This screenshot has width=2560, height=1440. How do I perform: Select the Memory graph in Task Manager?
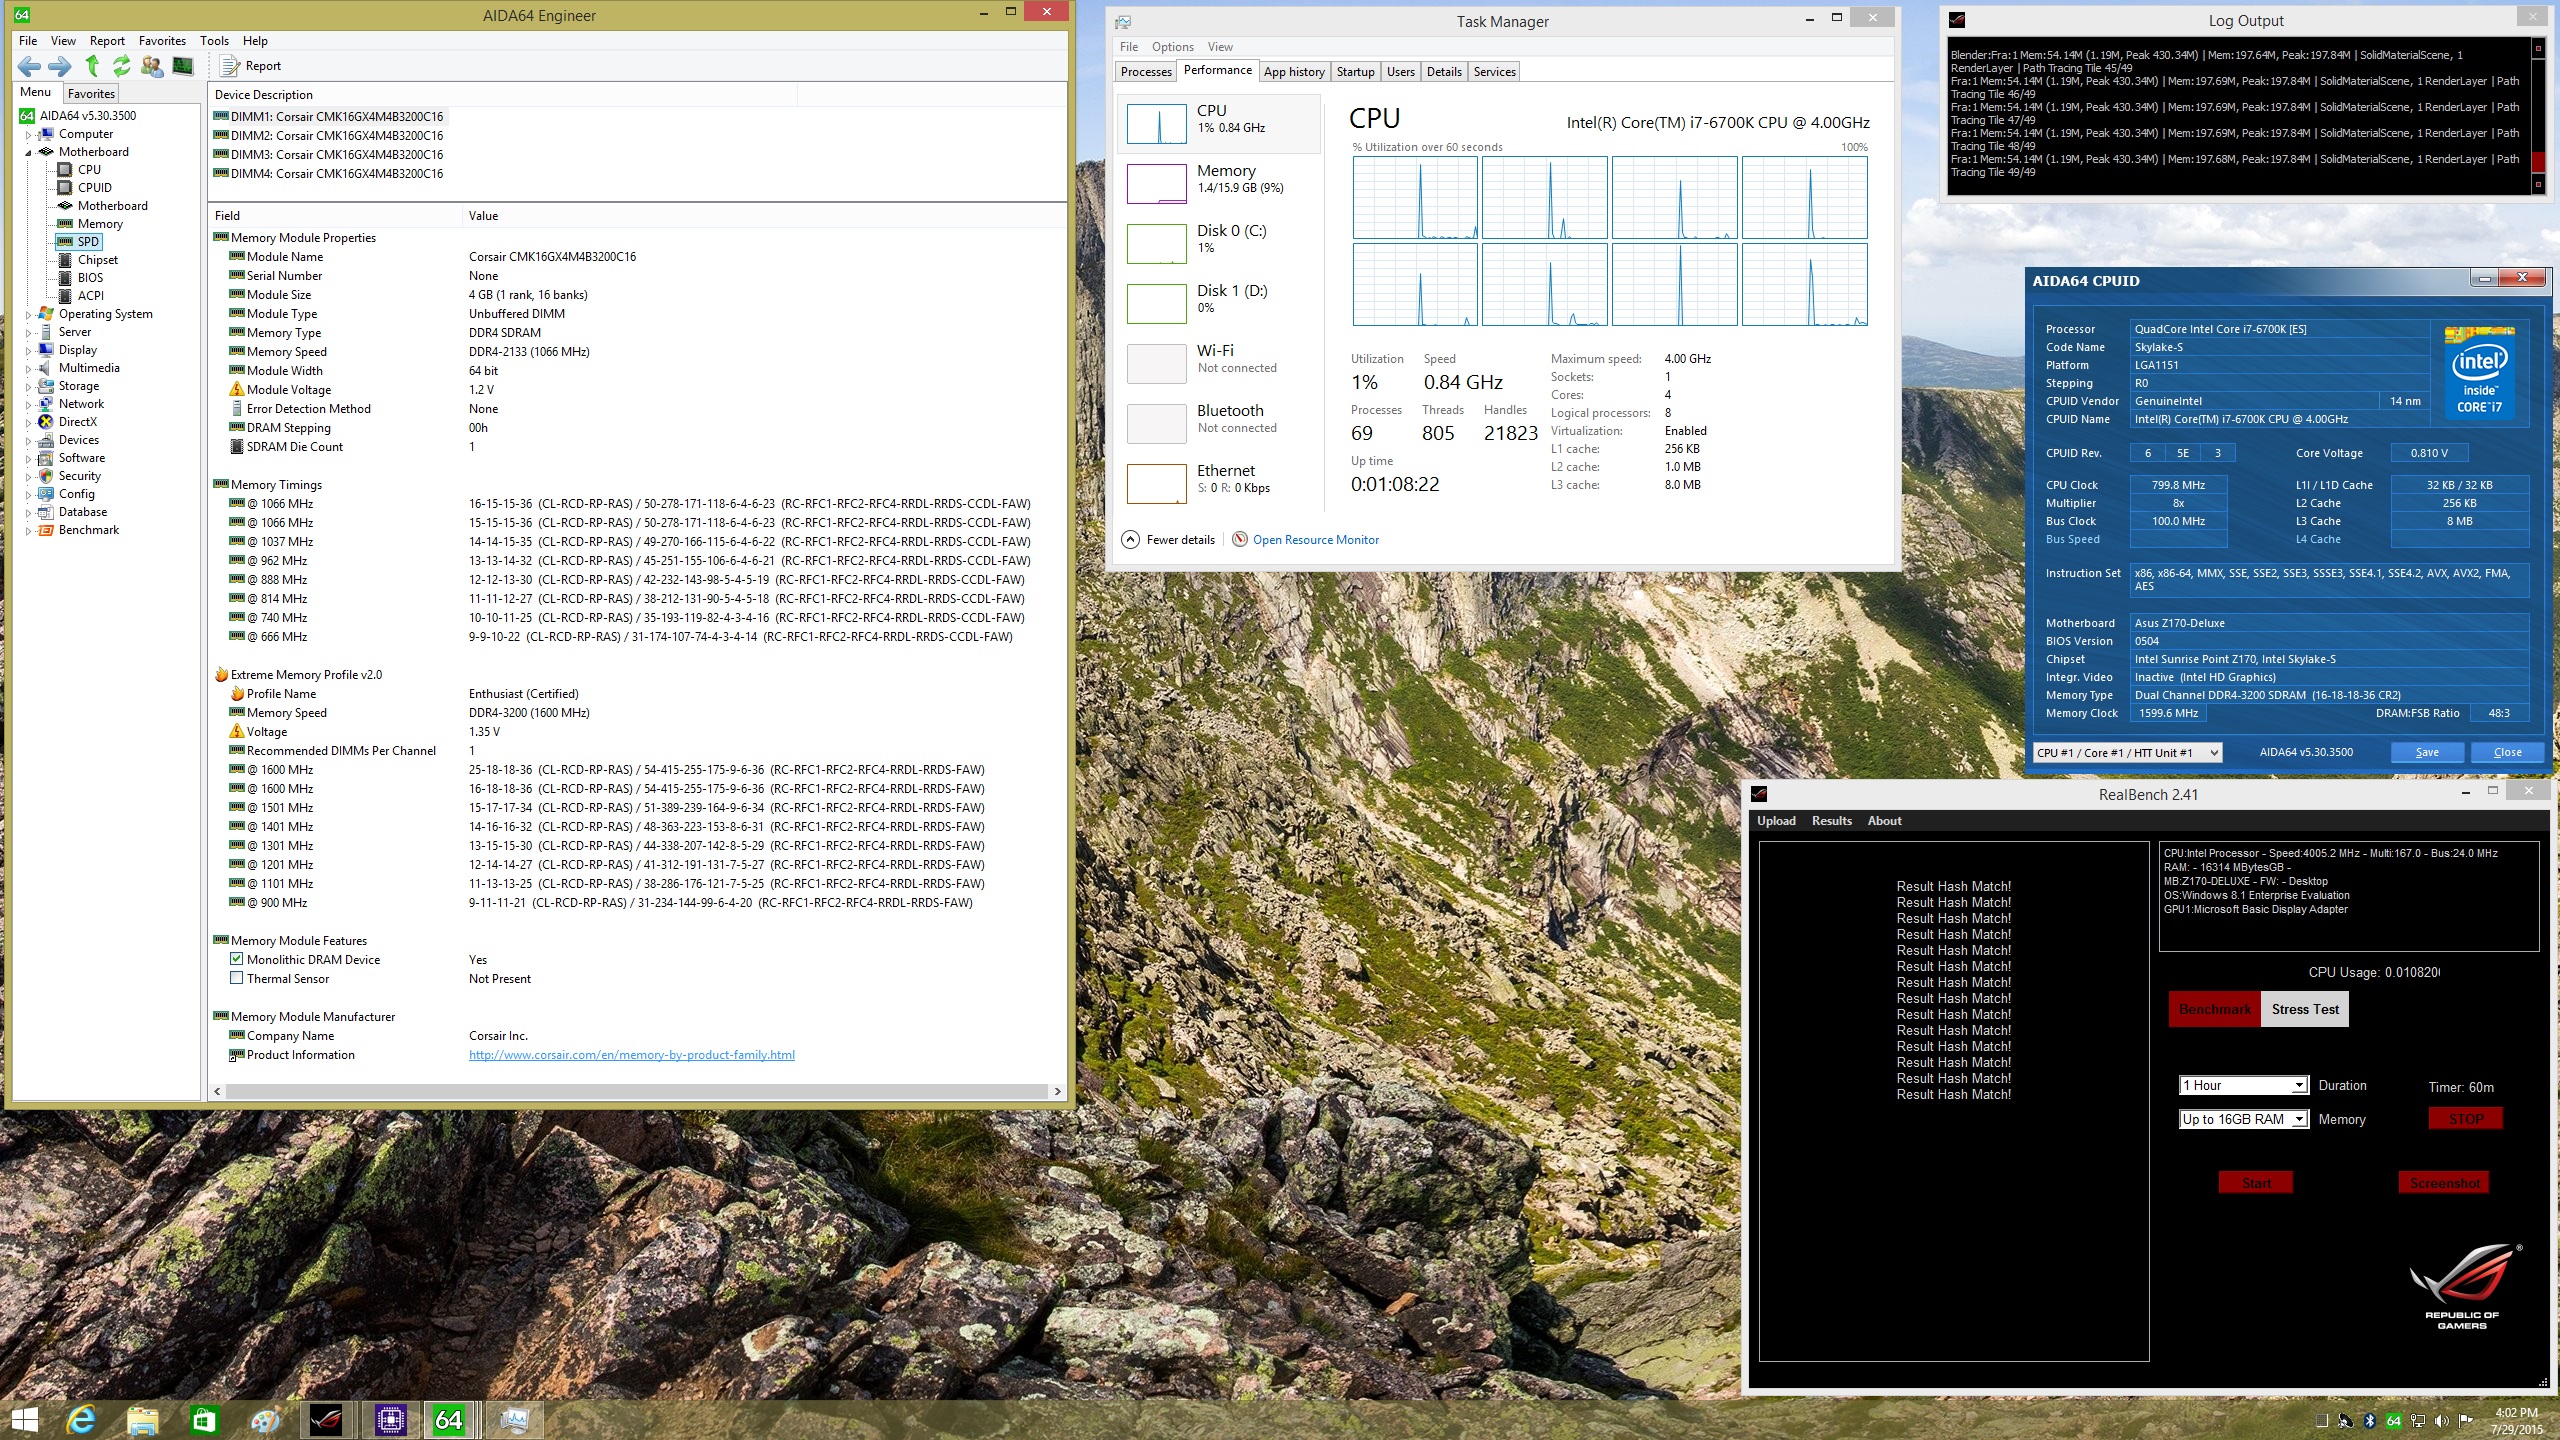click(1157, 184)
